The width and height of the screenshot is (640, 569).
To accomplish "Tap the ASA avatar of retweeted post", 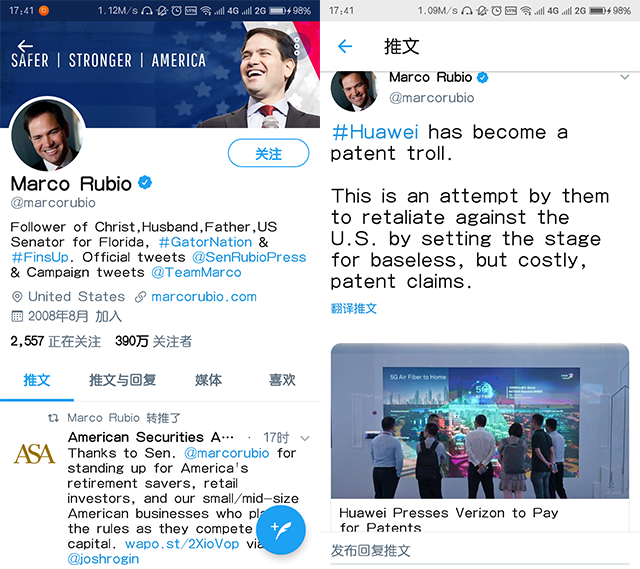I will [34, 453].
